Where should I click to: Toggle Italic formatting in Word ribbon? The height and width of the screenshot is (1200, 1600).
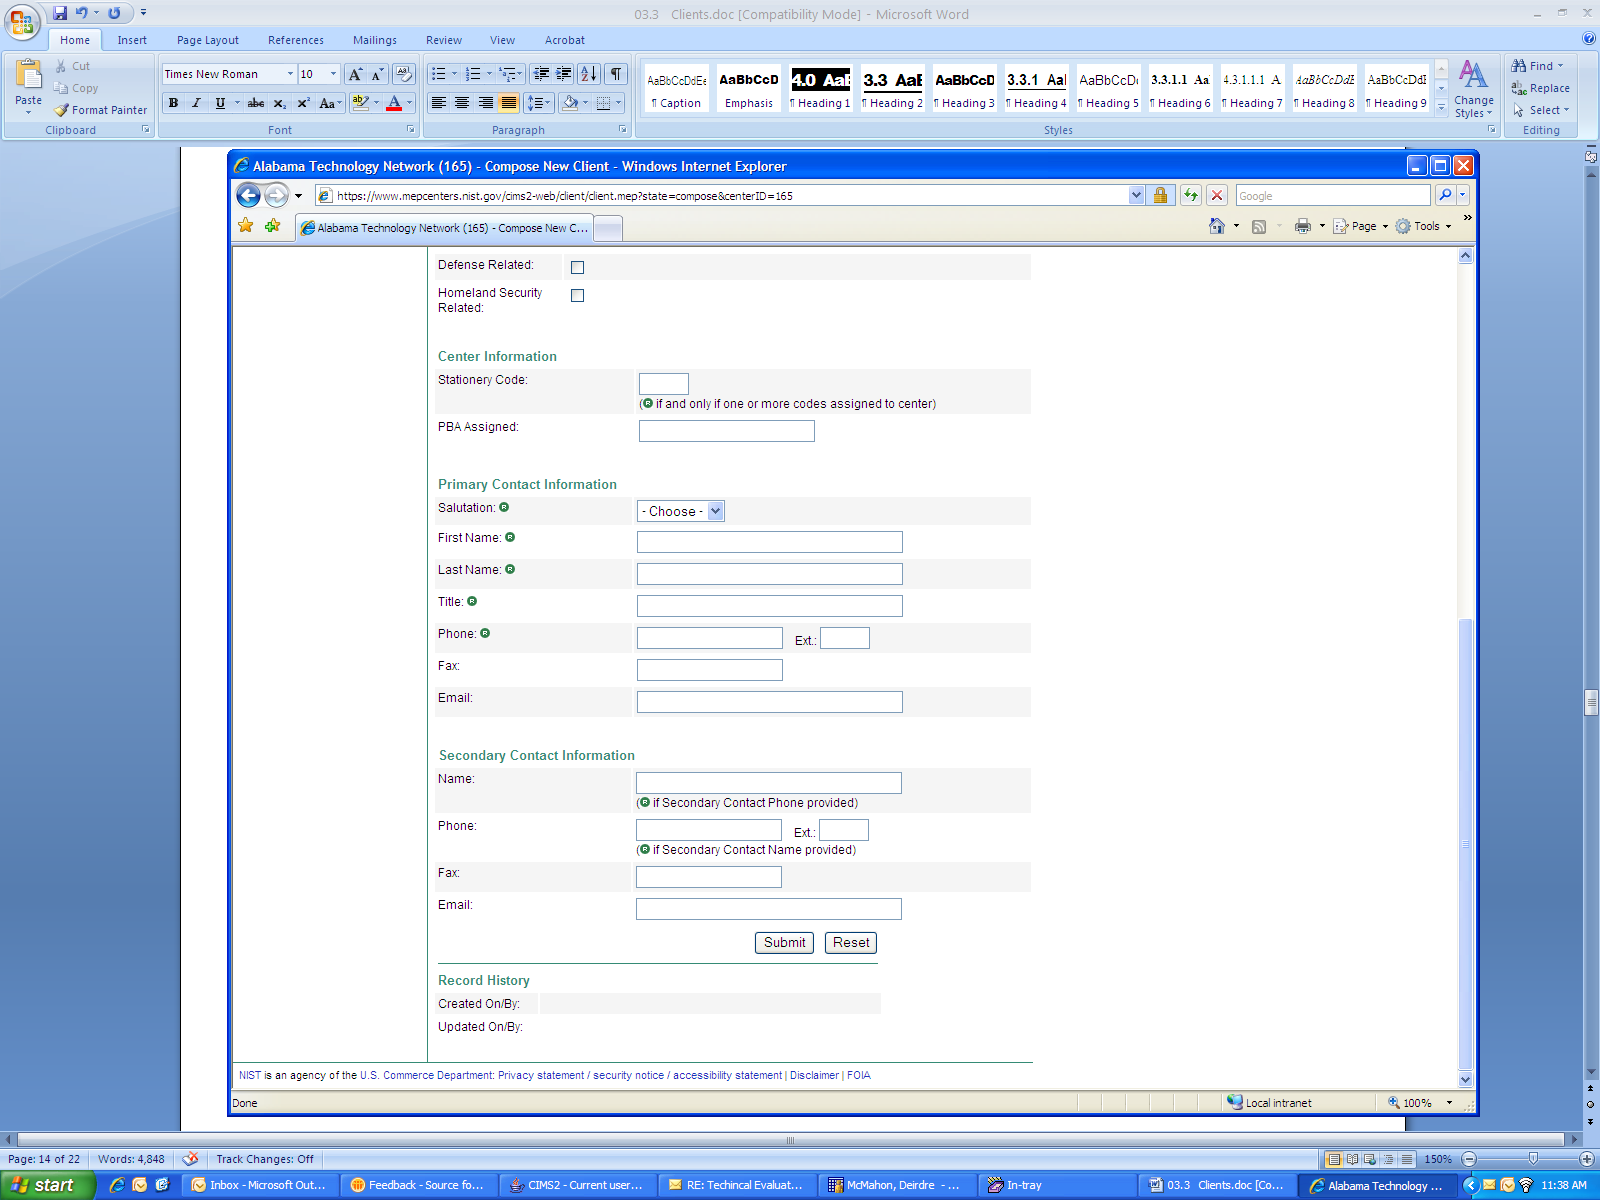coord(196,103)
